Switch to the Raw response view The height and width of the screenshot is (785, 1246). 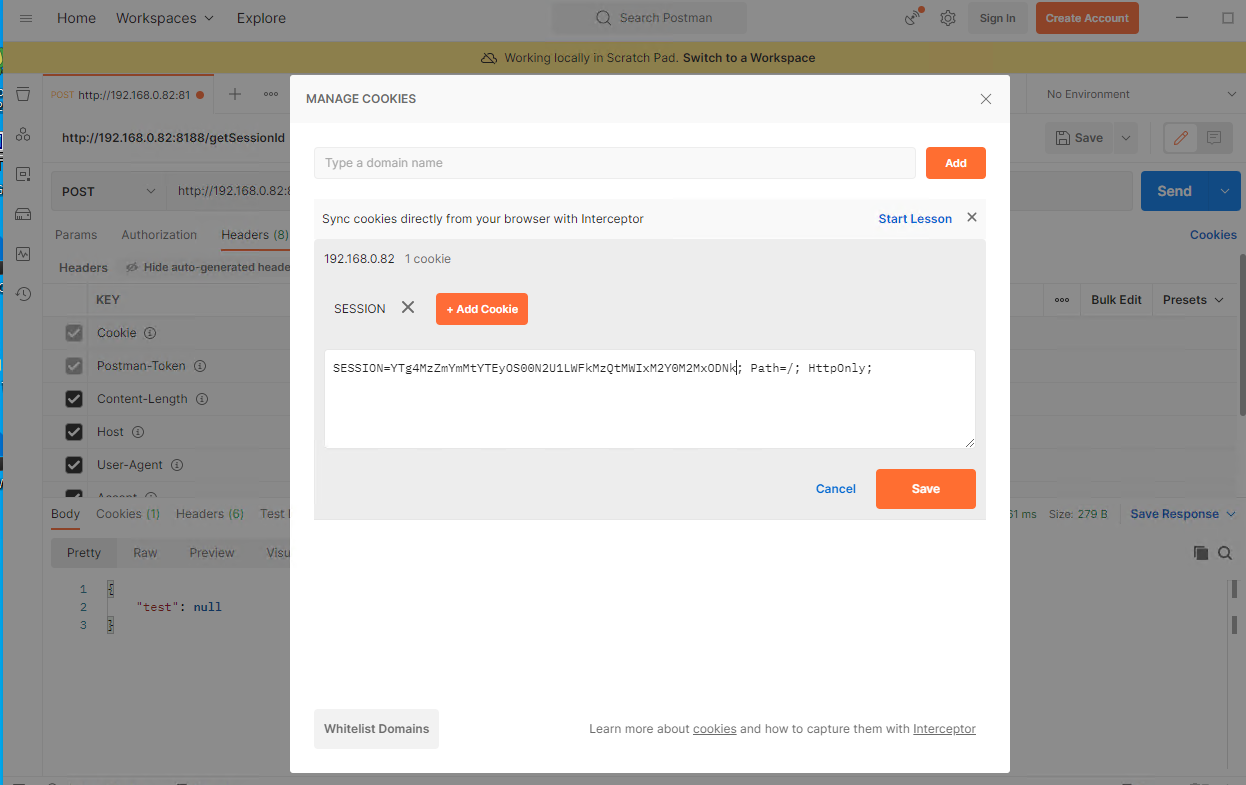pyautogui.click(x=145, y=553)
